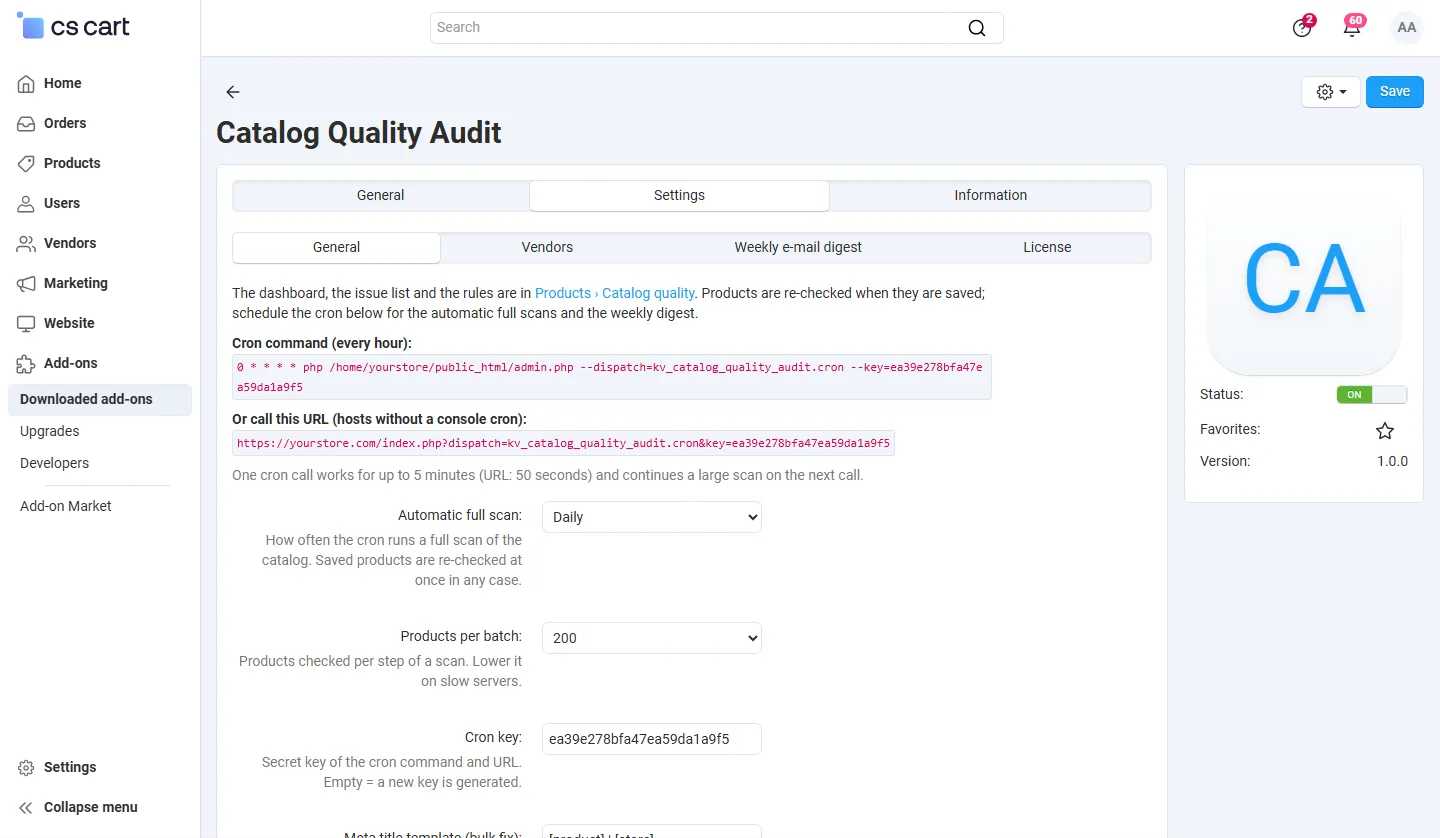Open the gear actions dropdown near Save
The width and height of the screenshot is (1440, 838).
(1331, 92)
